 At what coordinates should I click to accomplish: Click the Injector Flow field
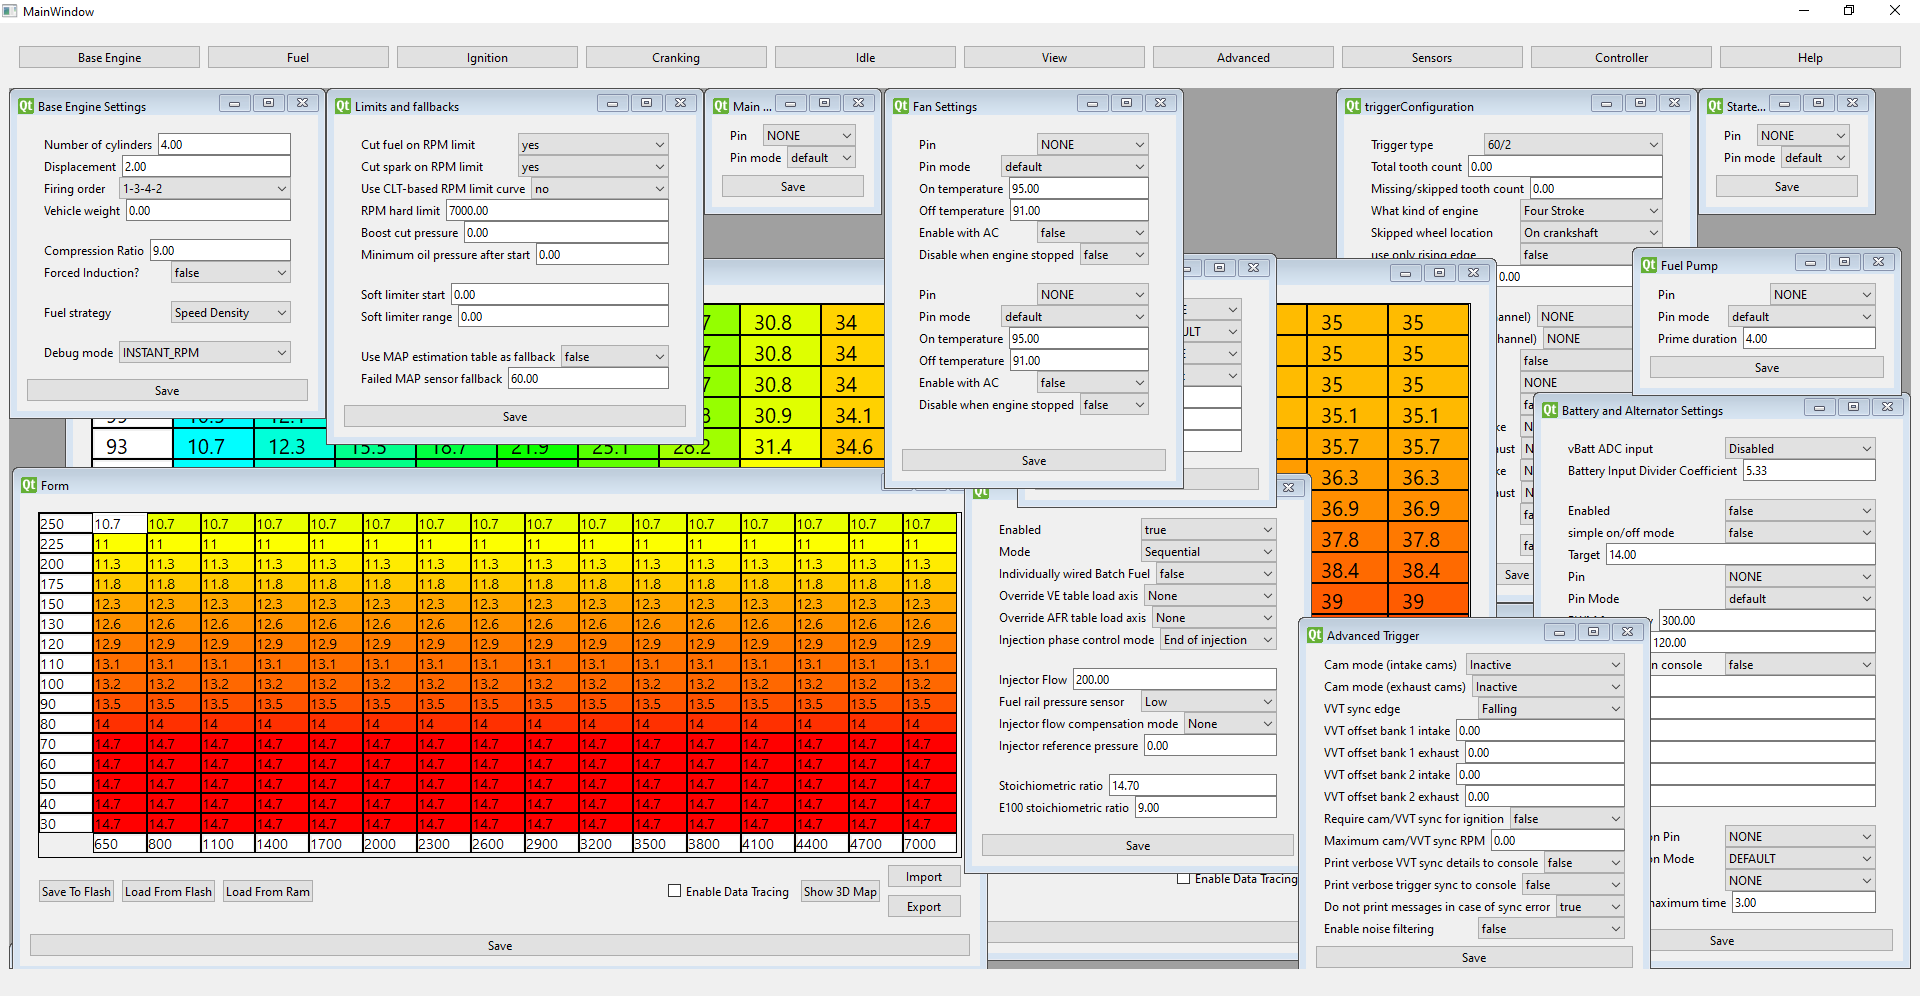pyautogui.click(x=1175, y=680)
